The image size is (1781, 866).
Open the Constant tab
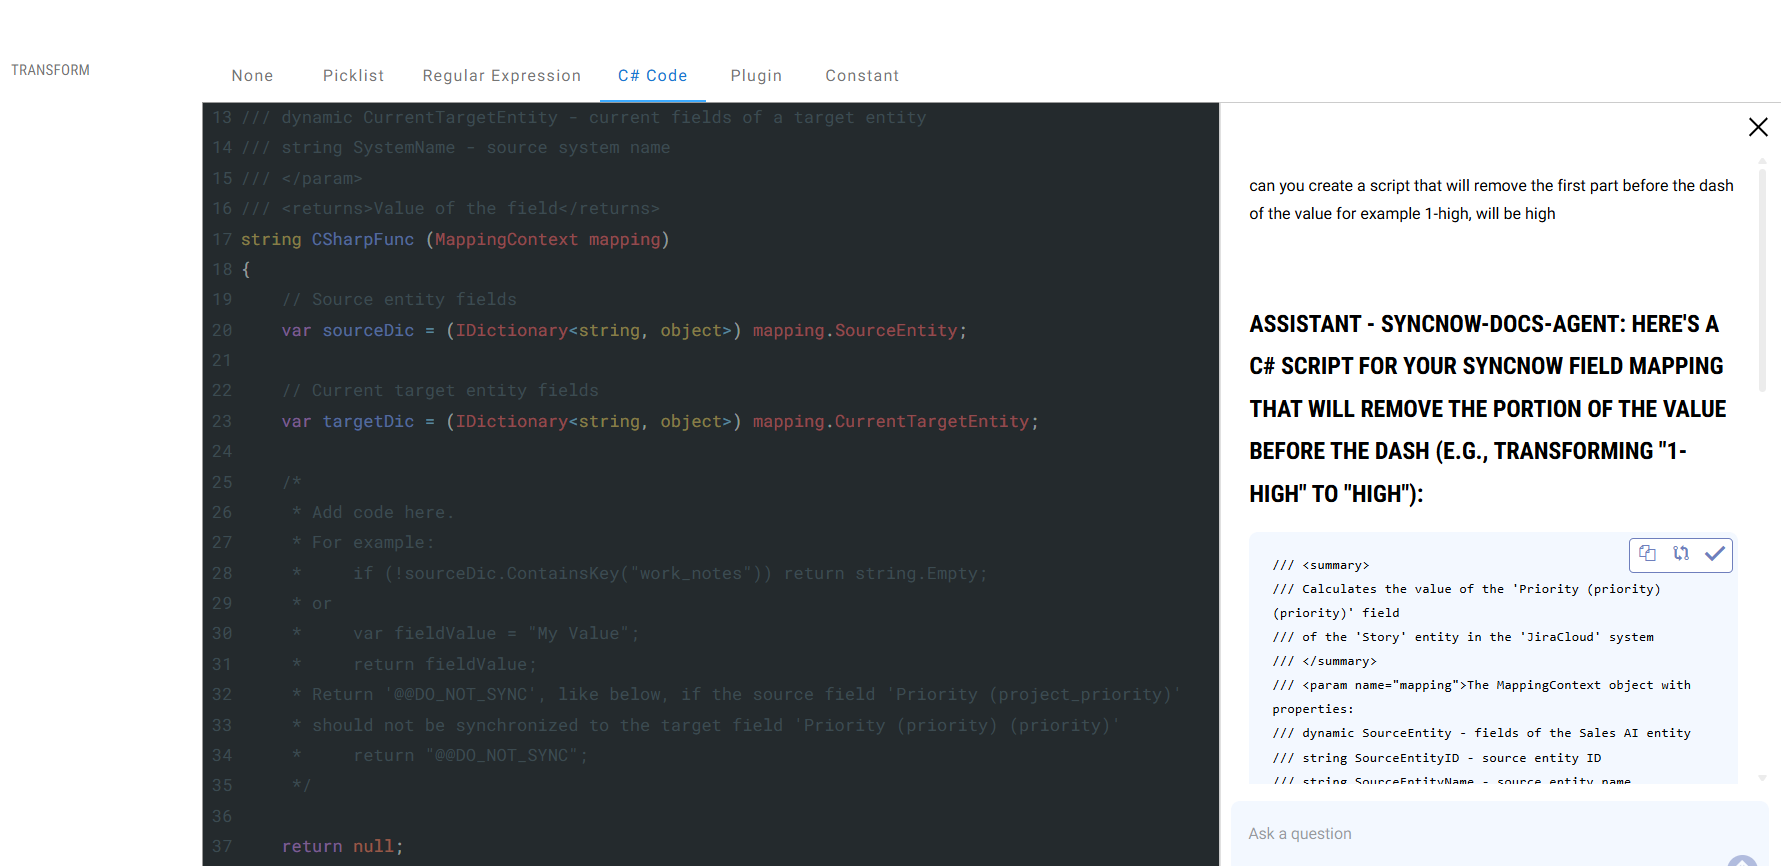[x=862, y=76]
